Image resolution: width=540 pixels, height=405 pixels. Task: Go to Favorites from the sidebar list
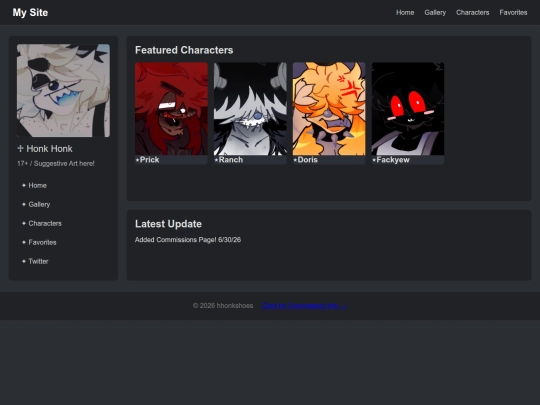point(42,242)
